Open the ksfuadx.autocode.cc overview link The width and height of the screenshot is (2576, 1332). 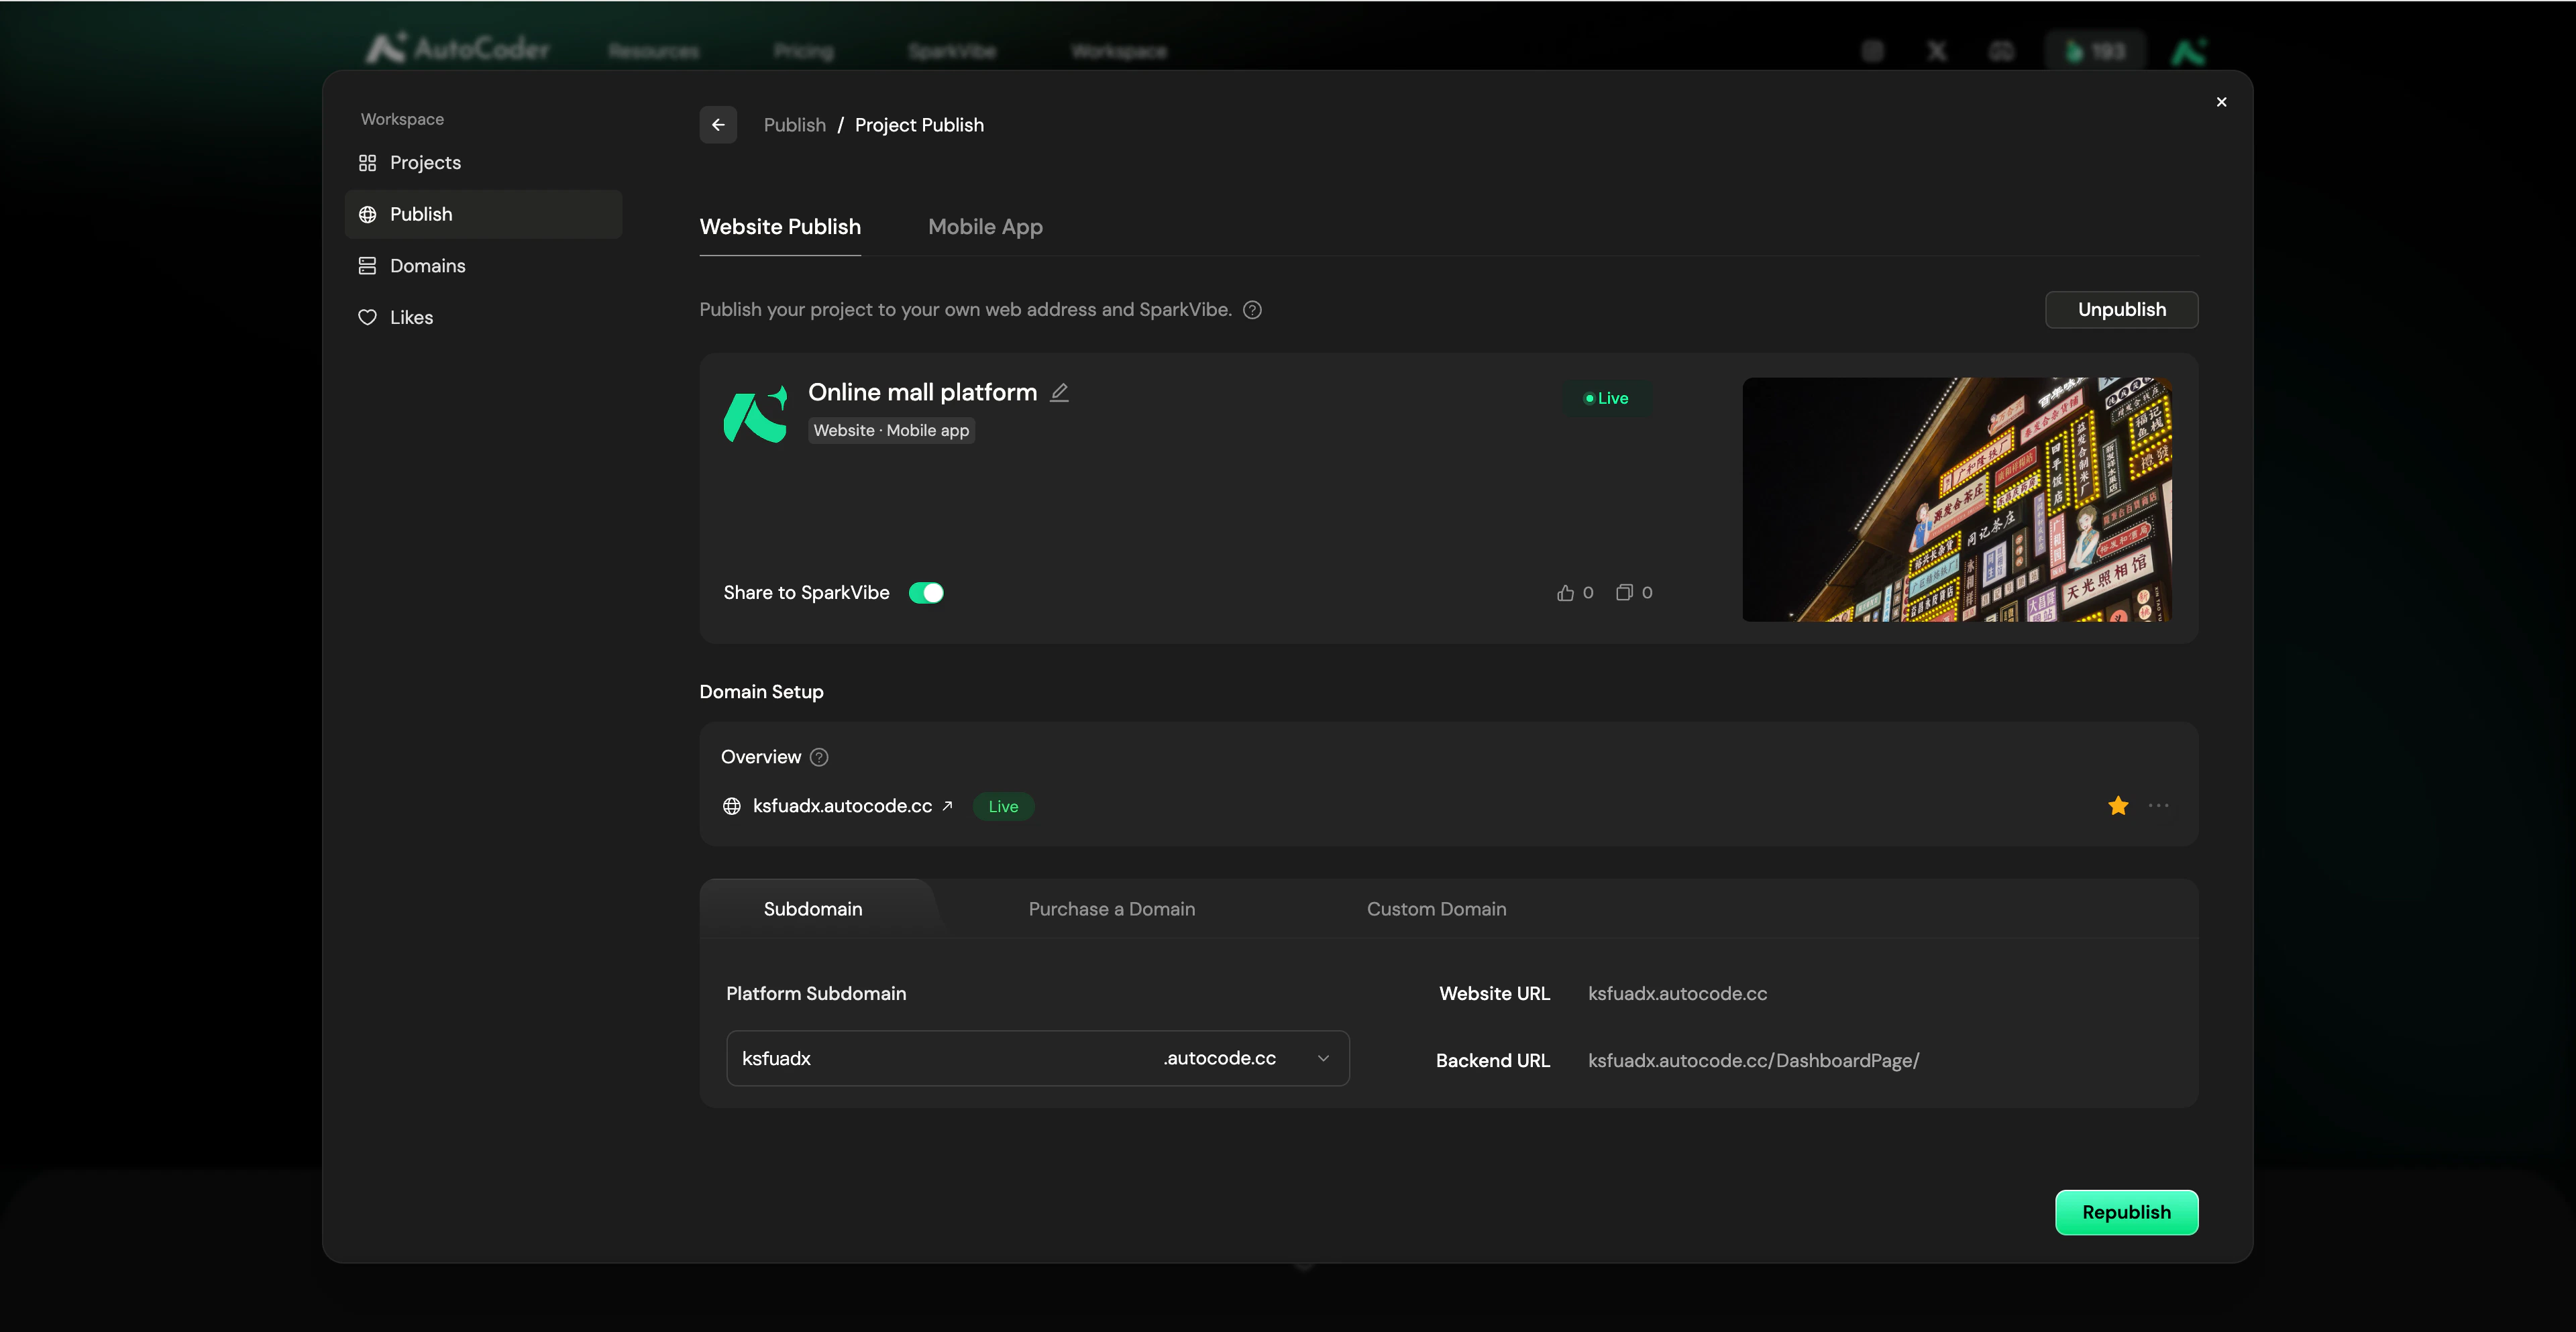(842, 806)
